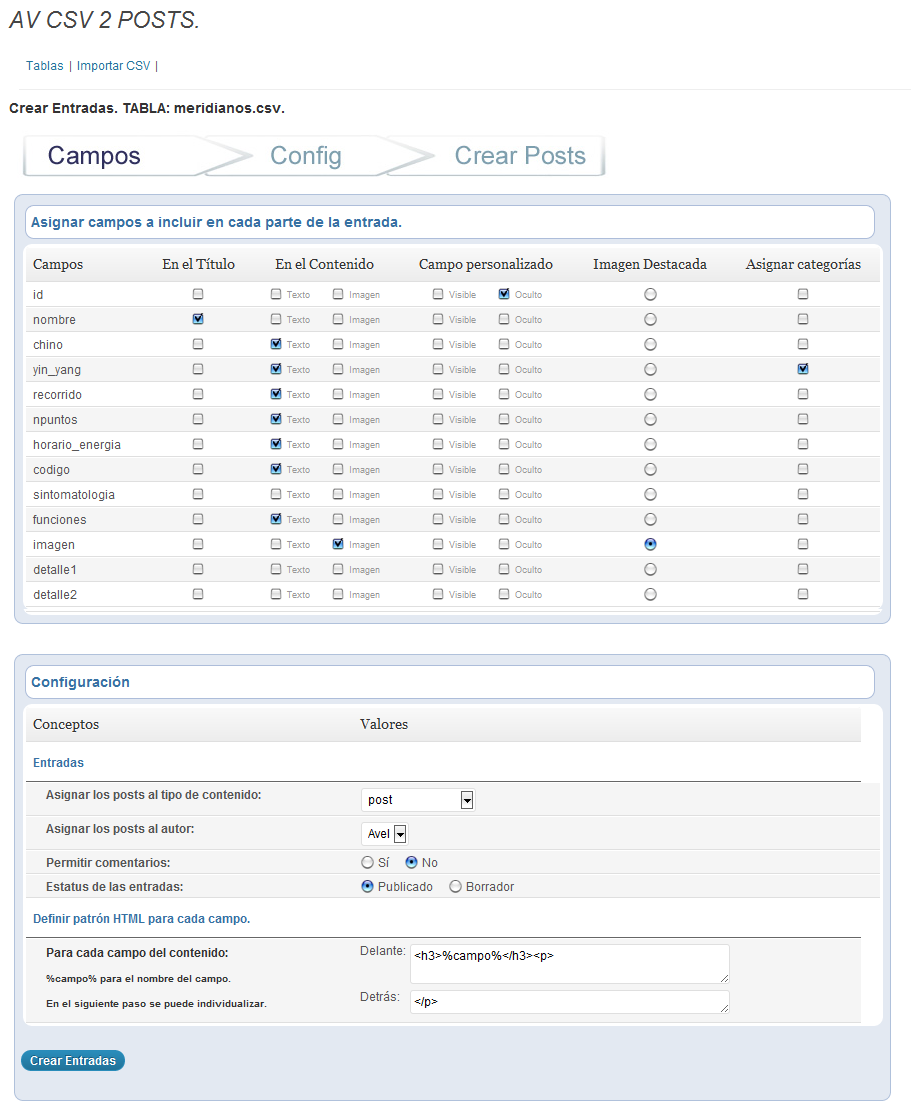Check Visible custom field for sintomatologia

click(x=438, y=494)
